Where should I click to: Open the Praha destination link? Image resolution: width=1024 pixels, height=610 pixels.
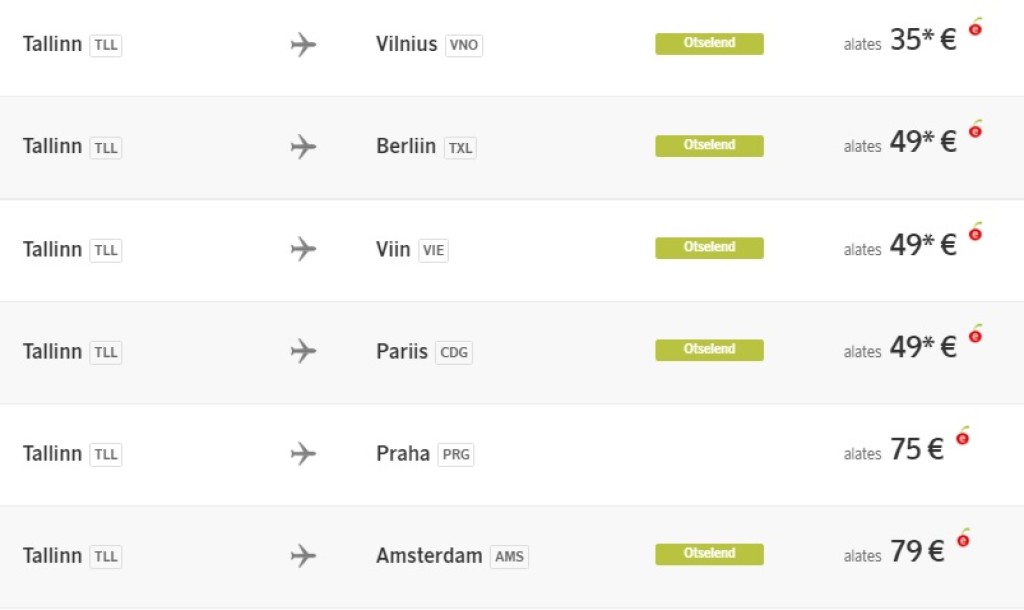(402, 453)
